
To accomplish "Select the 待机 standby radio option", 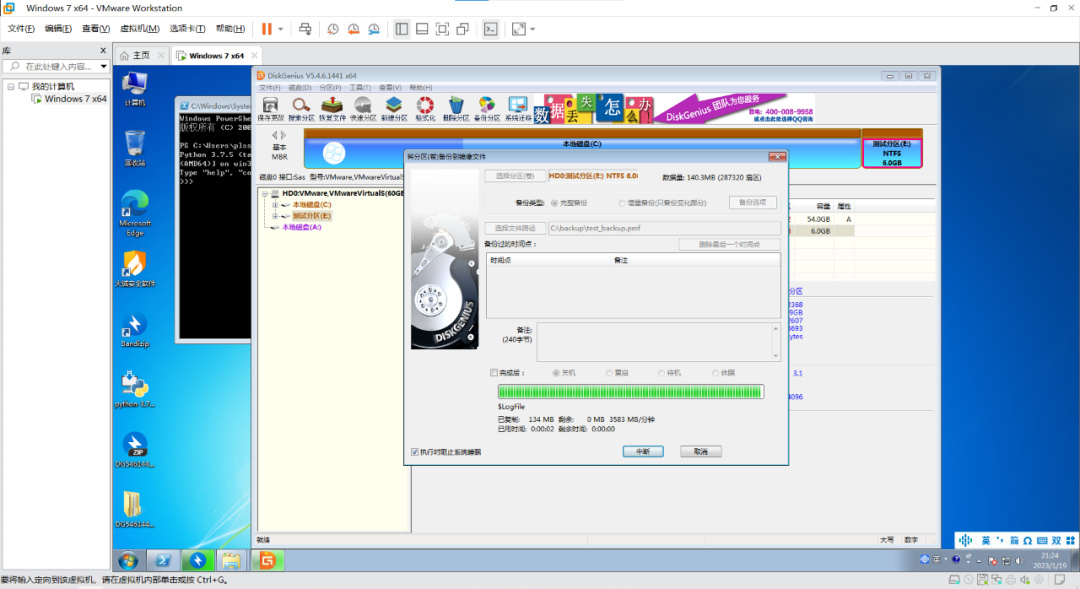I will pyautogui.click(x=661, y=373).
